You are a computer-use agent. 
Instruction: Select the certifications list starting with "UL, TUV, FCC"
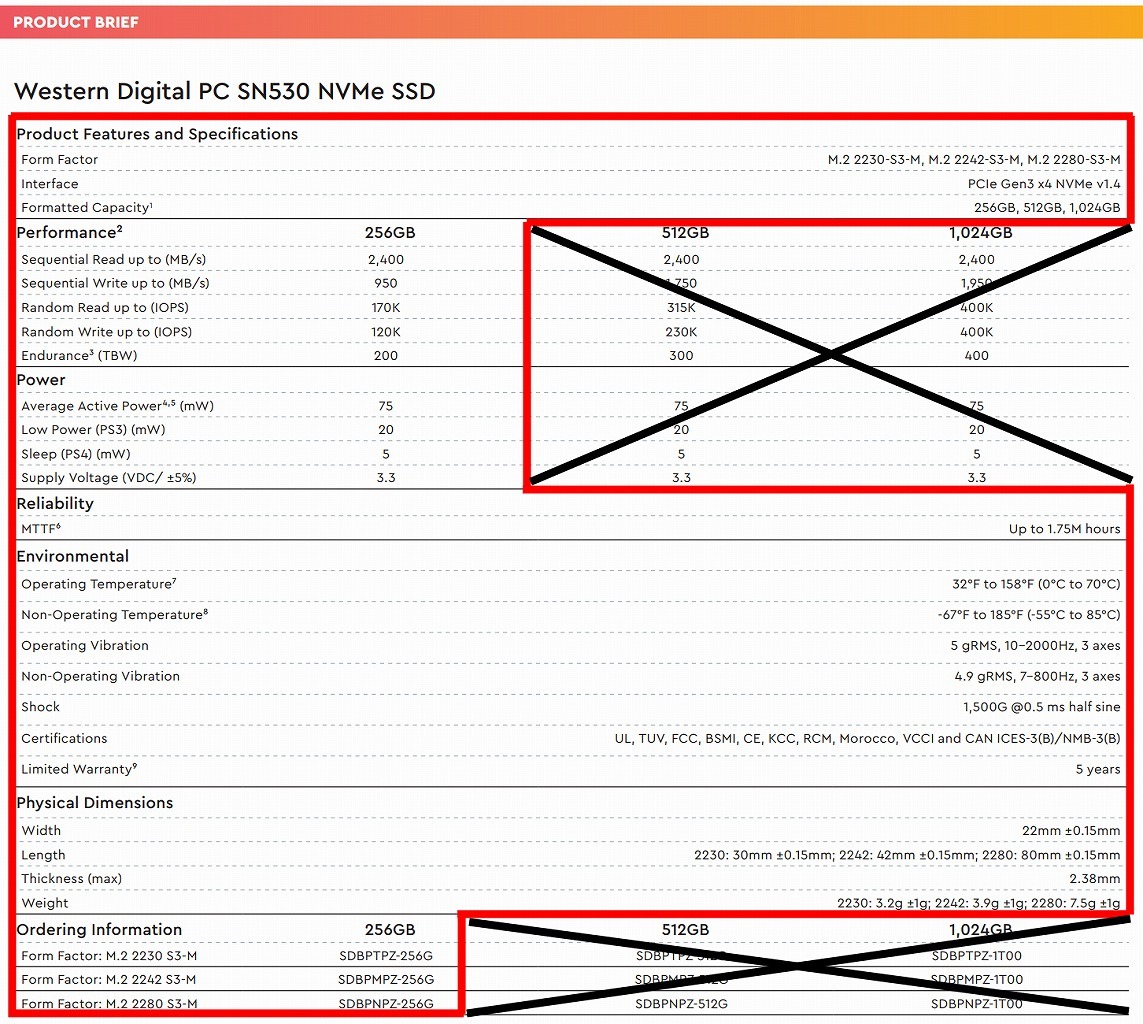pyautogui.click(x=867, y=738)
